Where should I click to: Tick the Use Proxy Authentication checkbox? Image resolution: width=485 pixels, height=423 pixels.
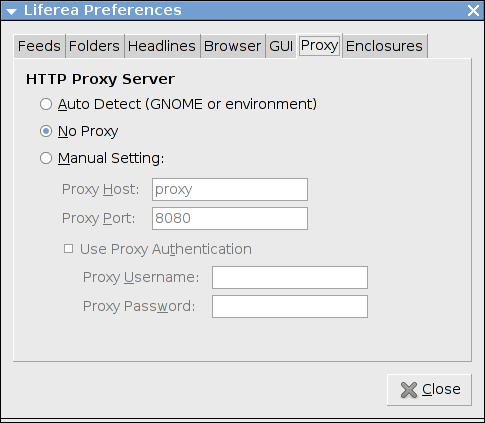[68, 249]
